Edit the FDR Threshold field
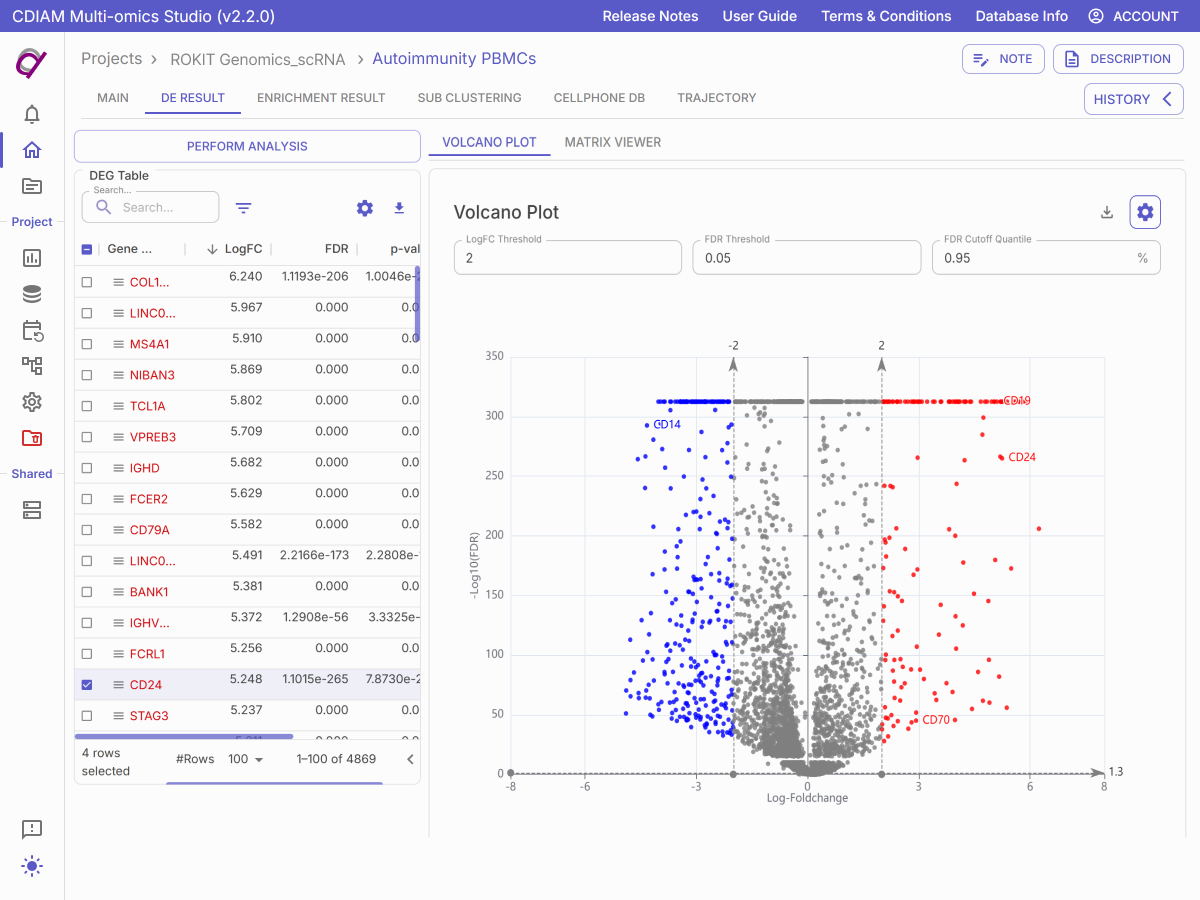The image size is (1200, 900). click(x=807, y=257)
